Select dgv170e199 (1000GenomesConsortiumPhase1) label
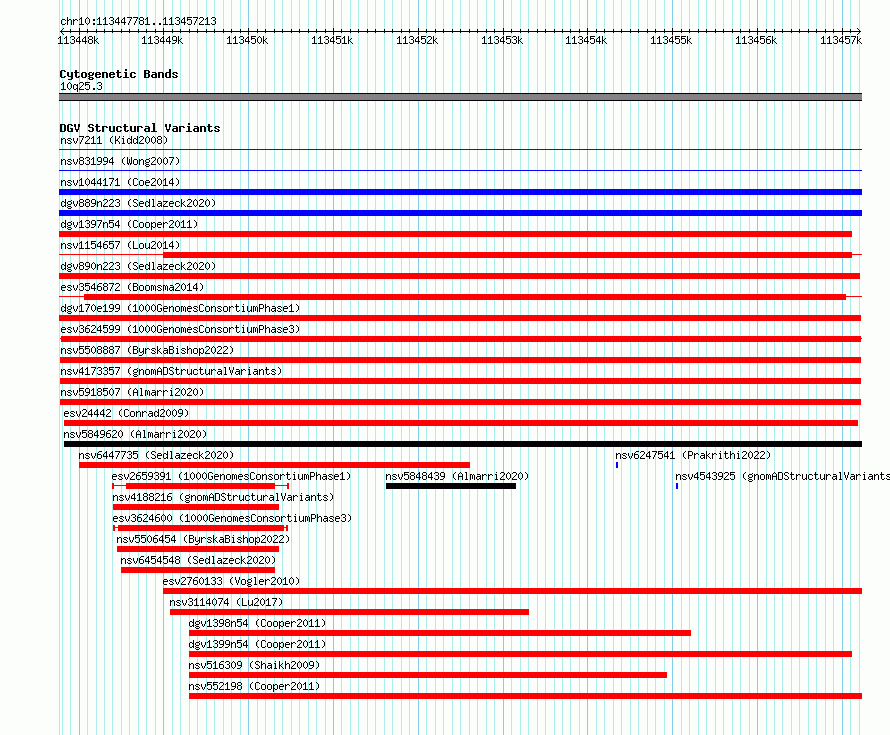Viewport: 890px width, 735px height. (180, 308)
